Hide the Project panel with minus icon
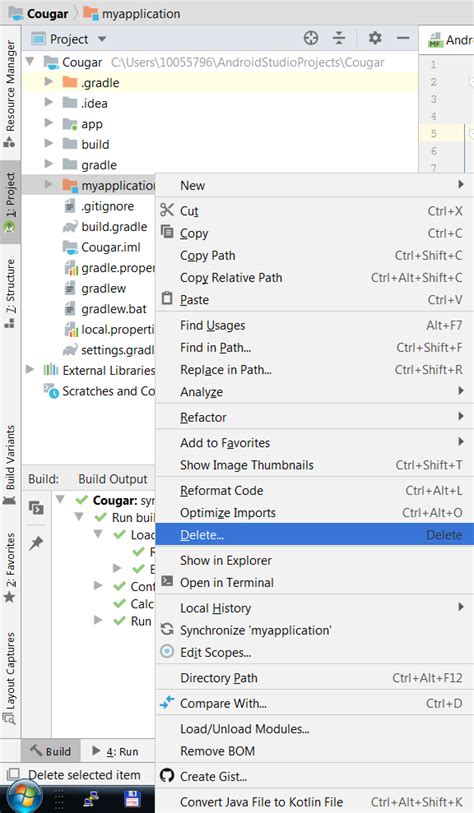 coord(402,38)
